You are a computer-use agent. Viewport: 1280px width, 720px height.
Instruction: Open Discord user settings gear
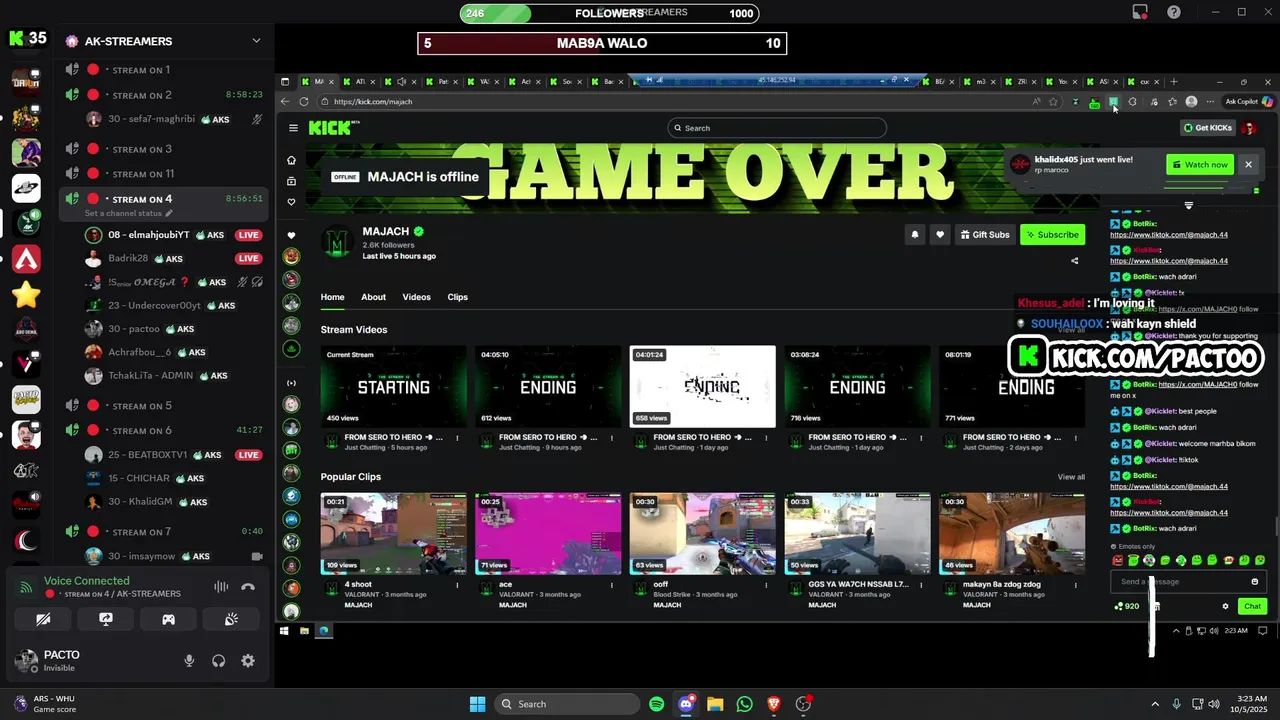click(248, 661)
